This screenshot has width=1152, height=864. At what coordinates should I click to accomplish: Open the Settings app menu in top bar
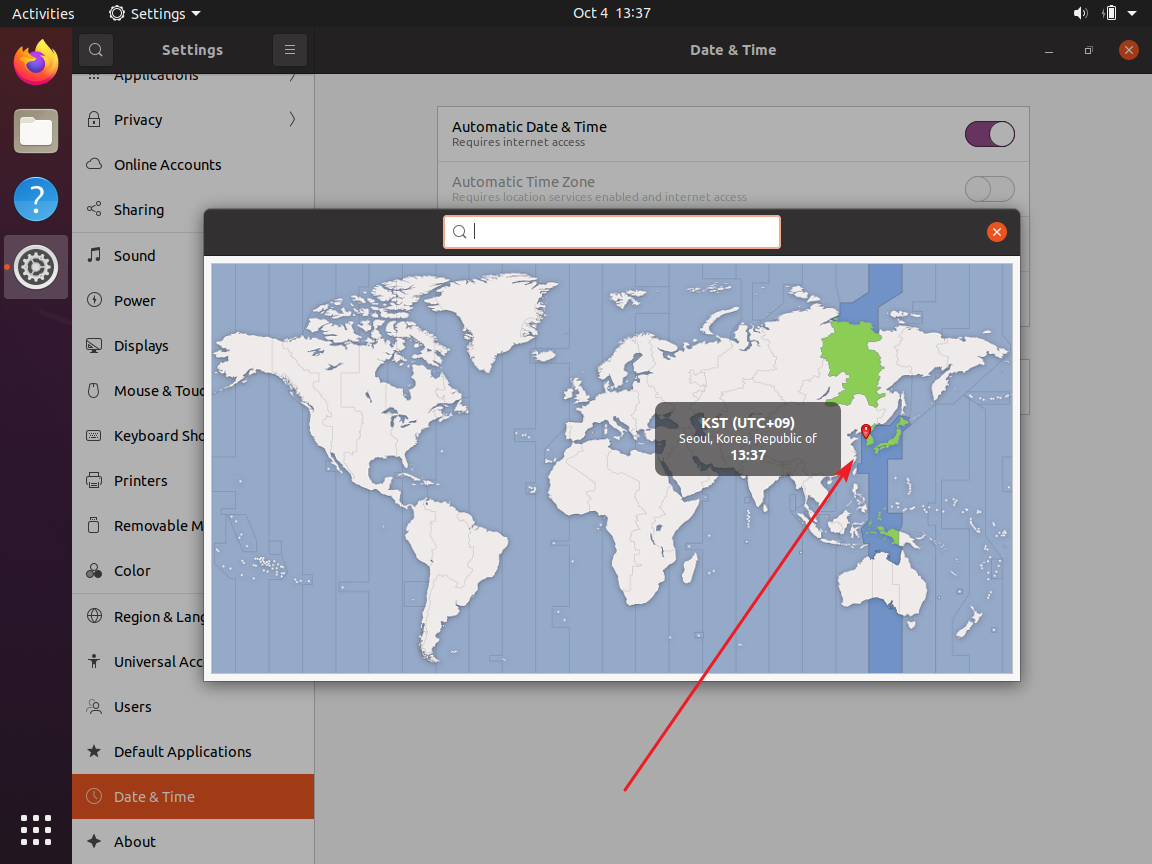(x=155, y=13)
